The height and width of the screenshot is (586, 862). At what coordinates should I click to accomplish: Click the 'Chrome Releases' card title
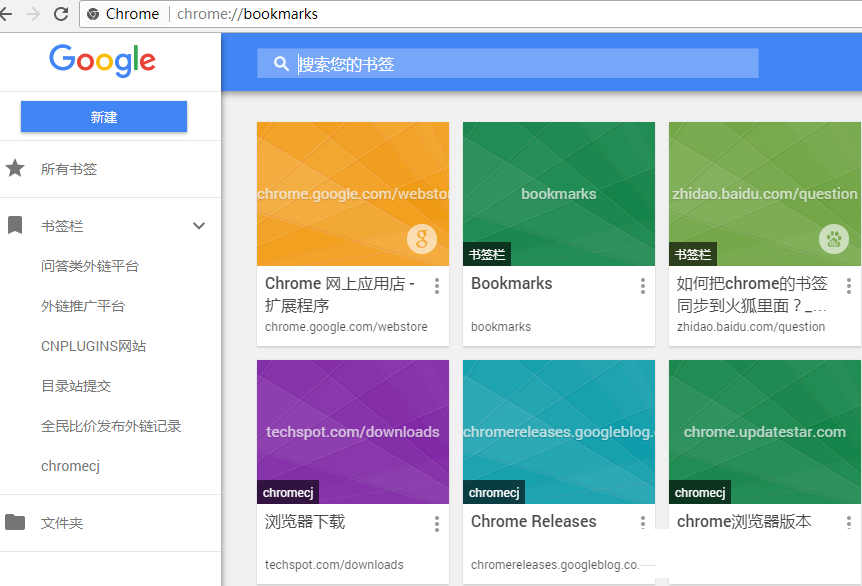point(533,521)
